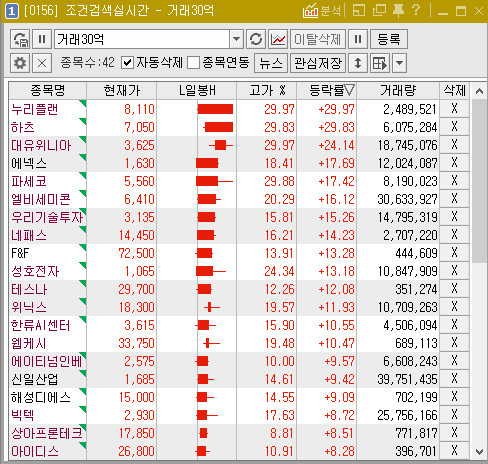Select stock 네패스
This screenshot has height=464, width=488.
coord(29,235)
